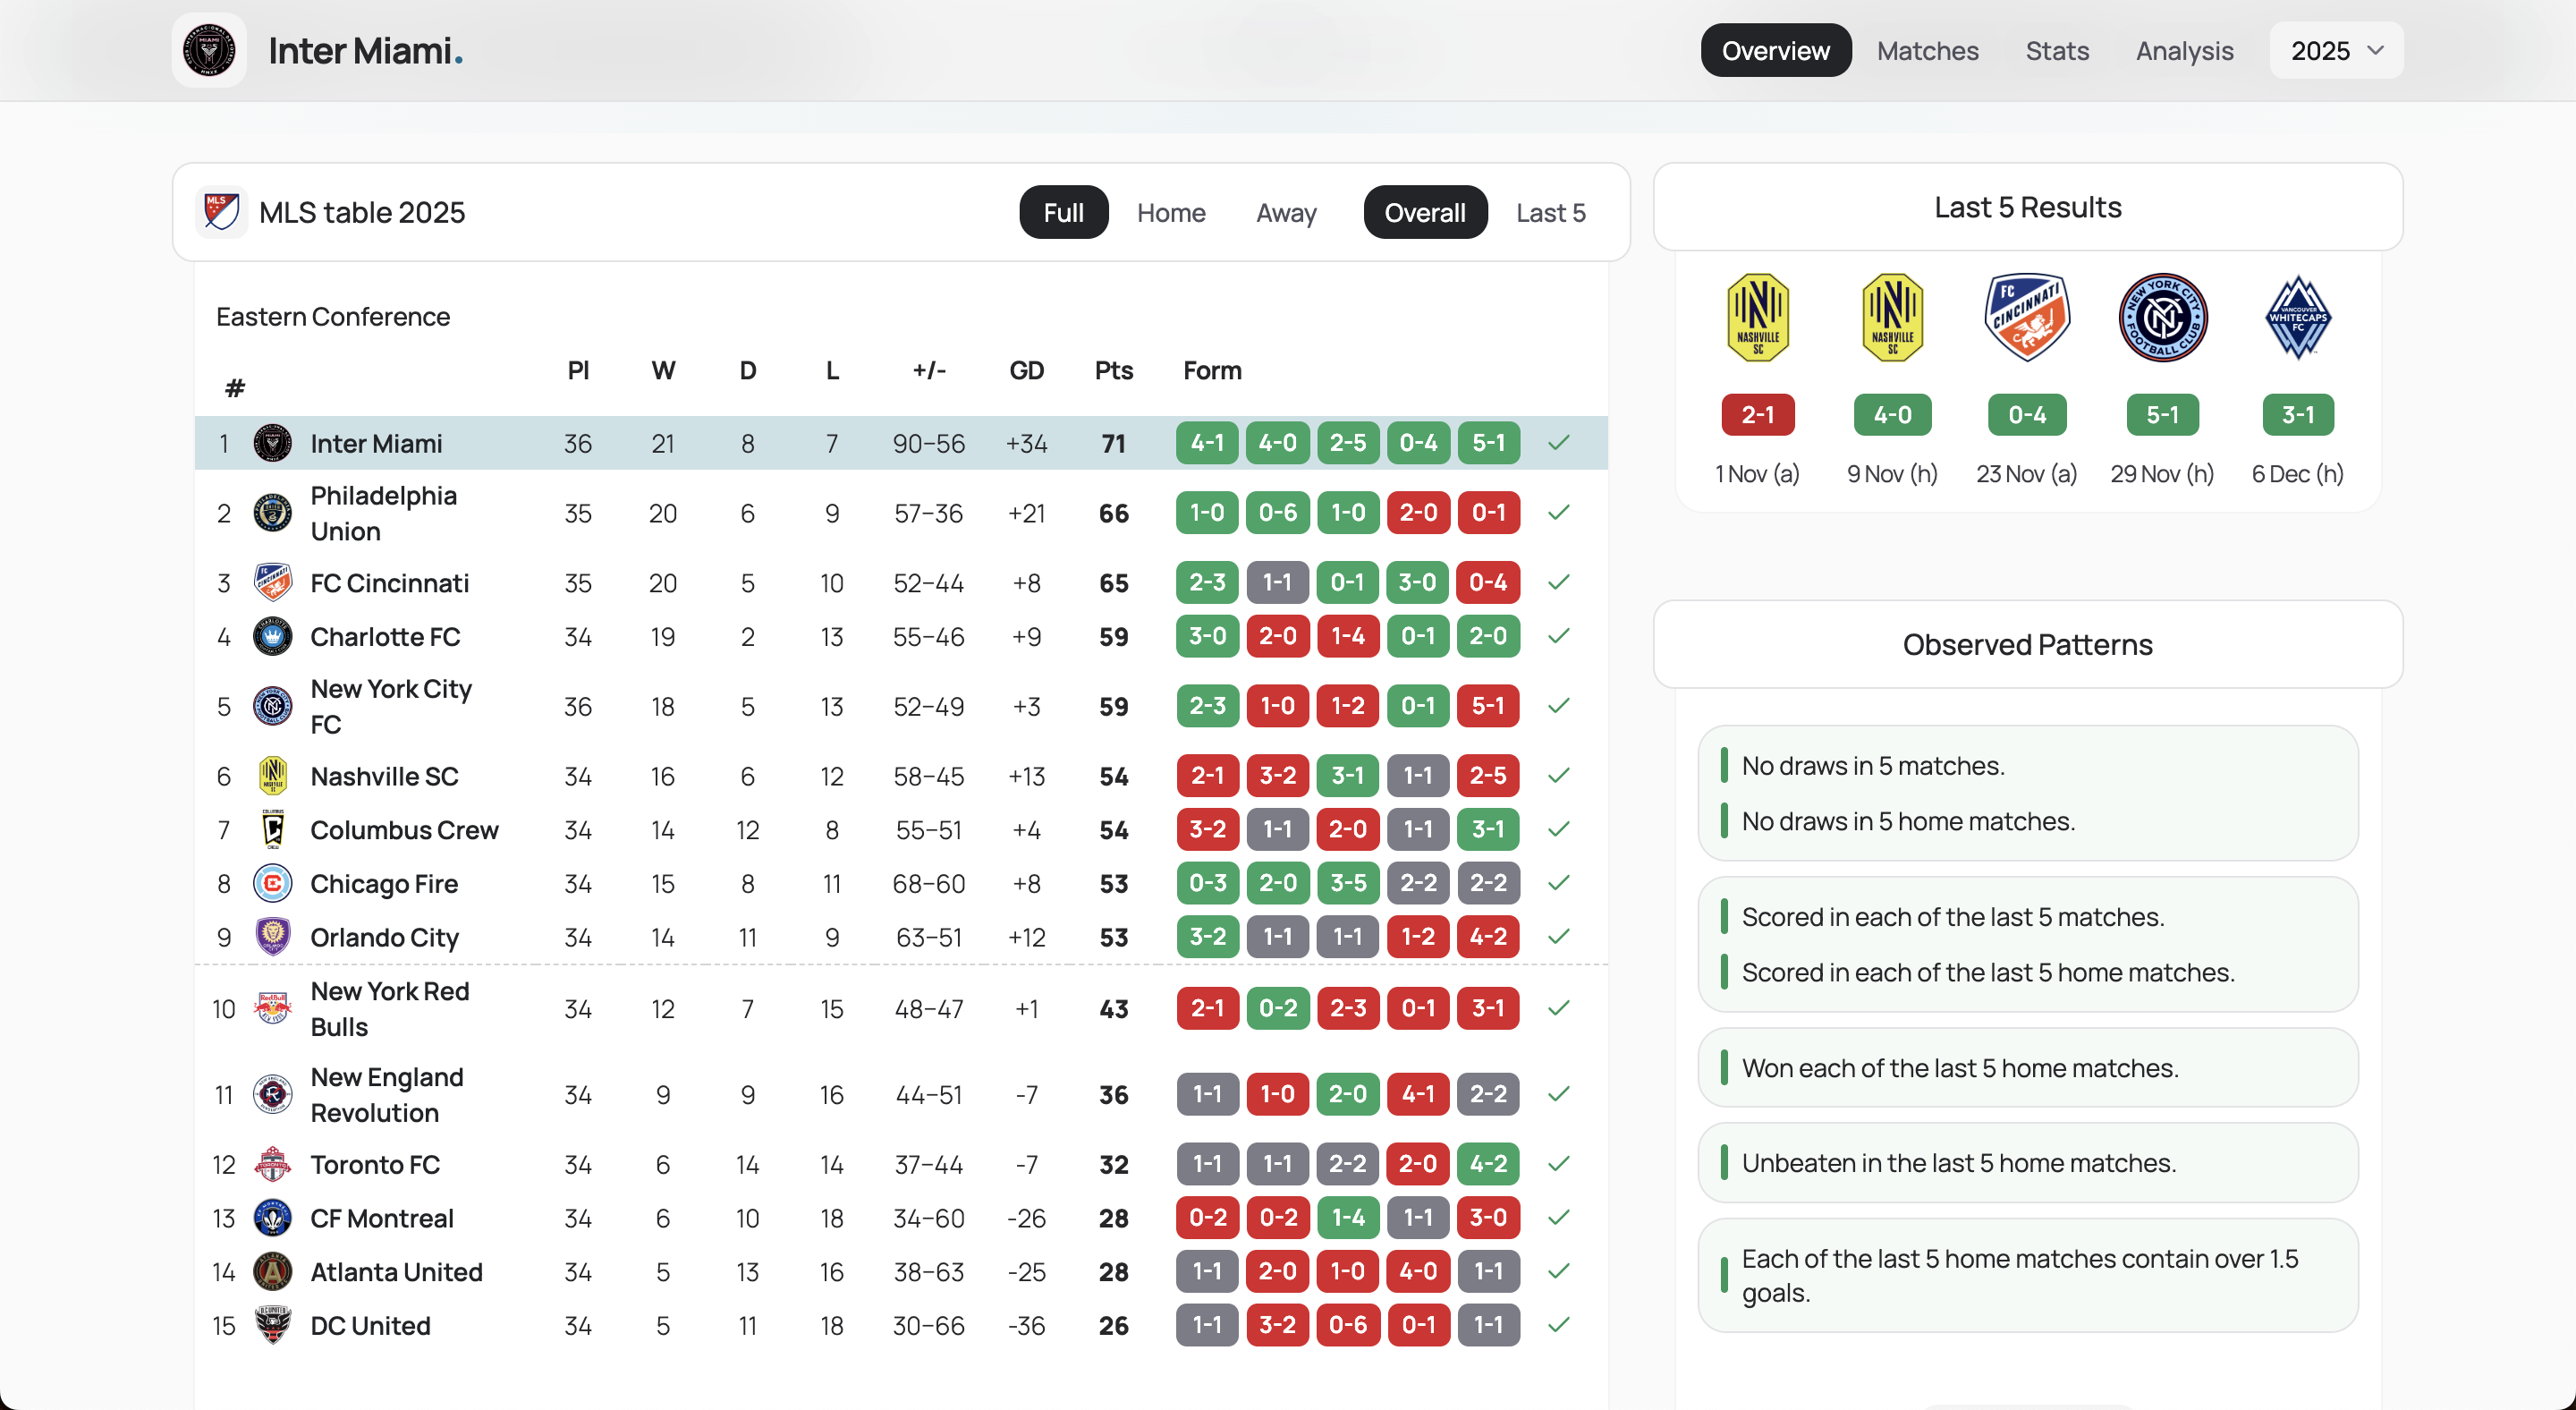Click the MLS logo beside table title
This screenshot has width=2576, height=1410.
(221, 211)
